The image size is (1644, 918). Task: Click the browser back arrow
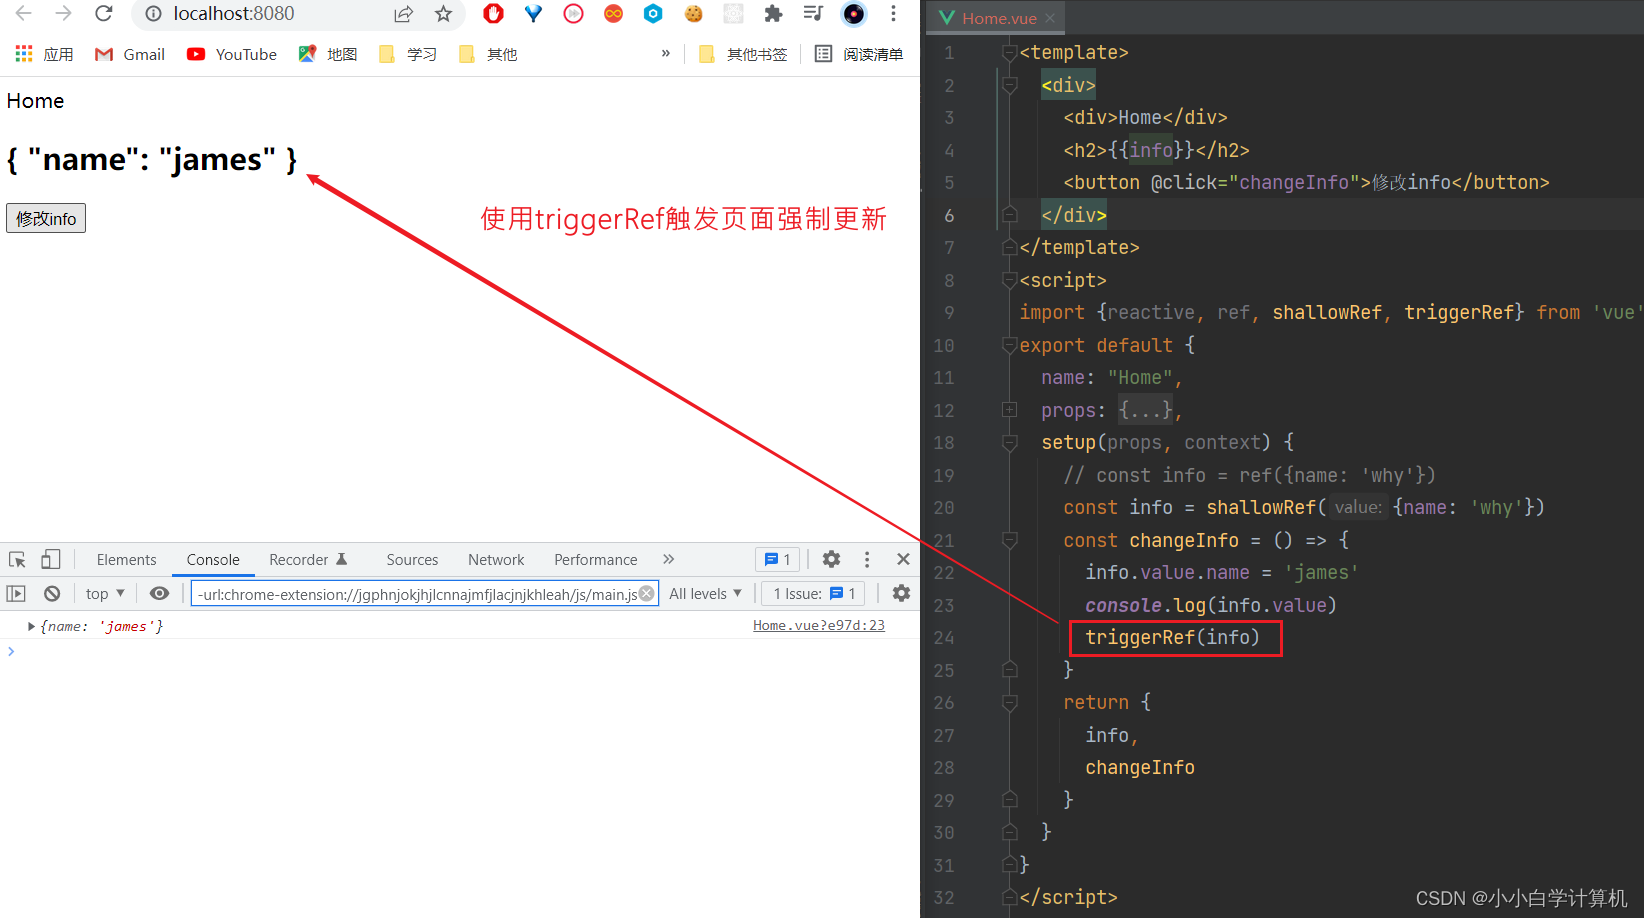pyautogui.click(x=23, y=14)
